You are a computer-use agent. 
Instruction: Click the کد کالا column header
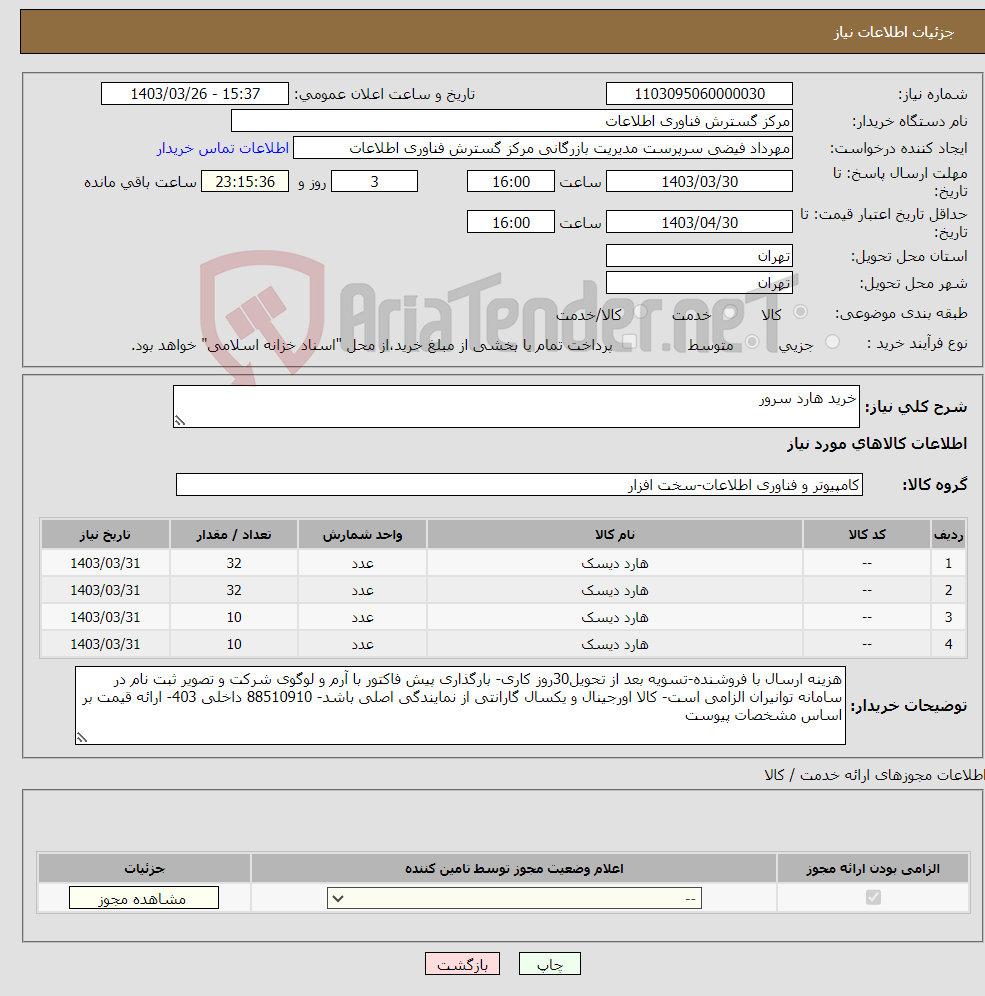coord(867,535)
